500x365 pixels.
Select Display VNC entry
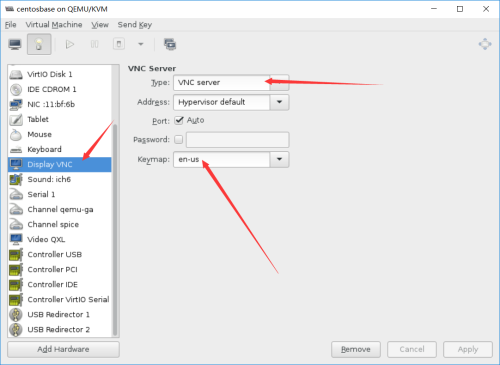(60, 164)
